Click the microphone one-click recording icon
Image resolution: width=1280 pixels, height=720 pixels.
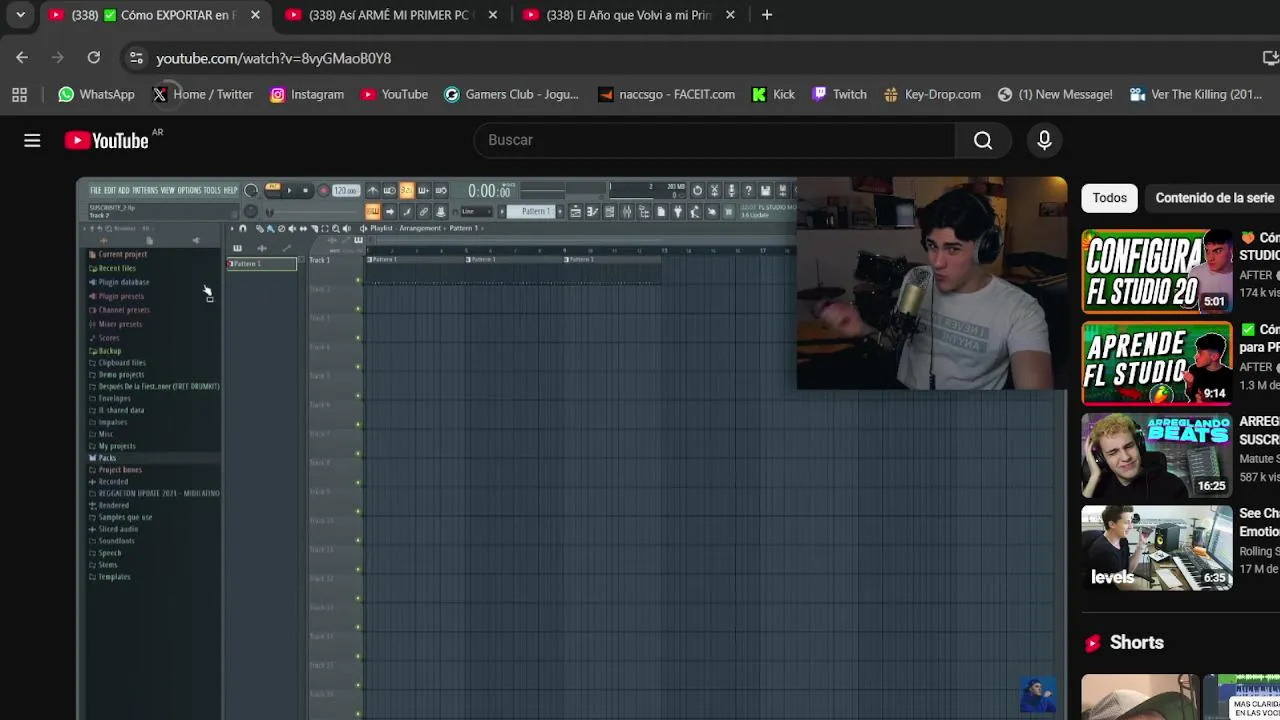tap(731, 190)
